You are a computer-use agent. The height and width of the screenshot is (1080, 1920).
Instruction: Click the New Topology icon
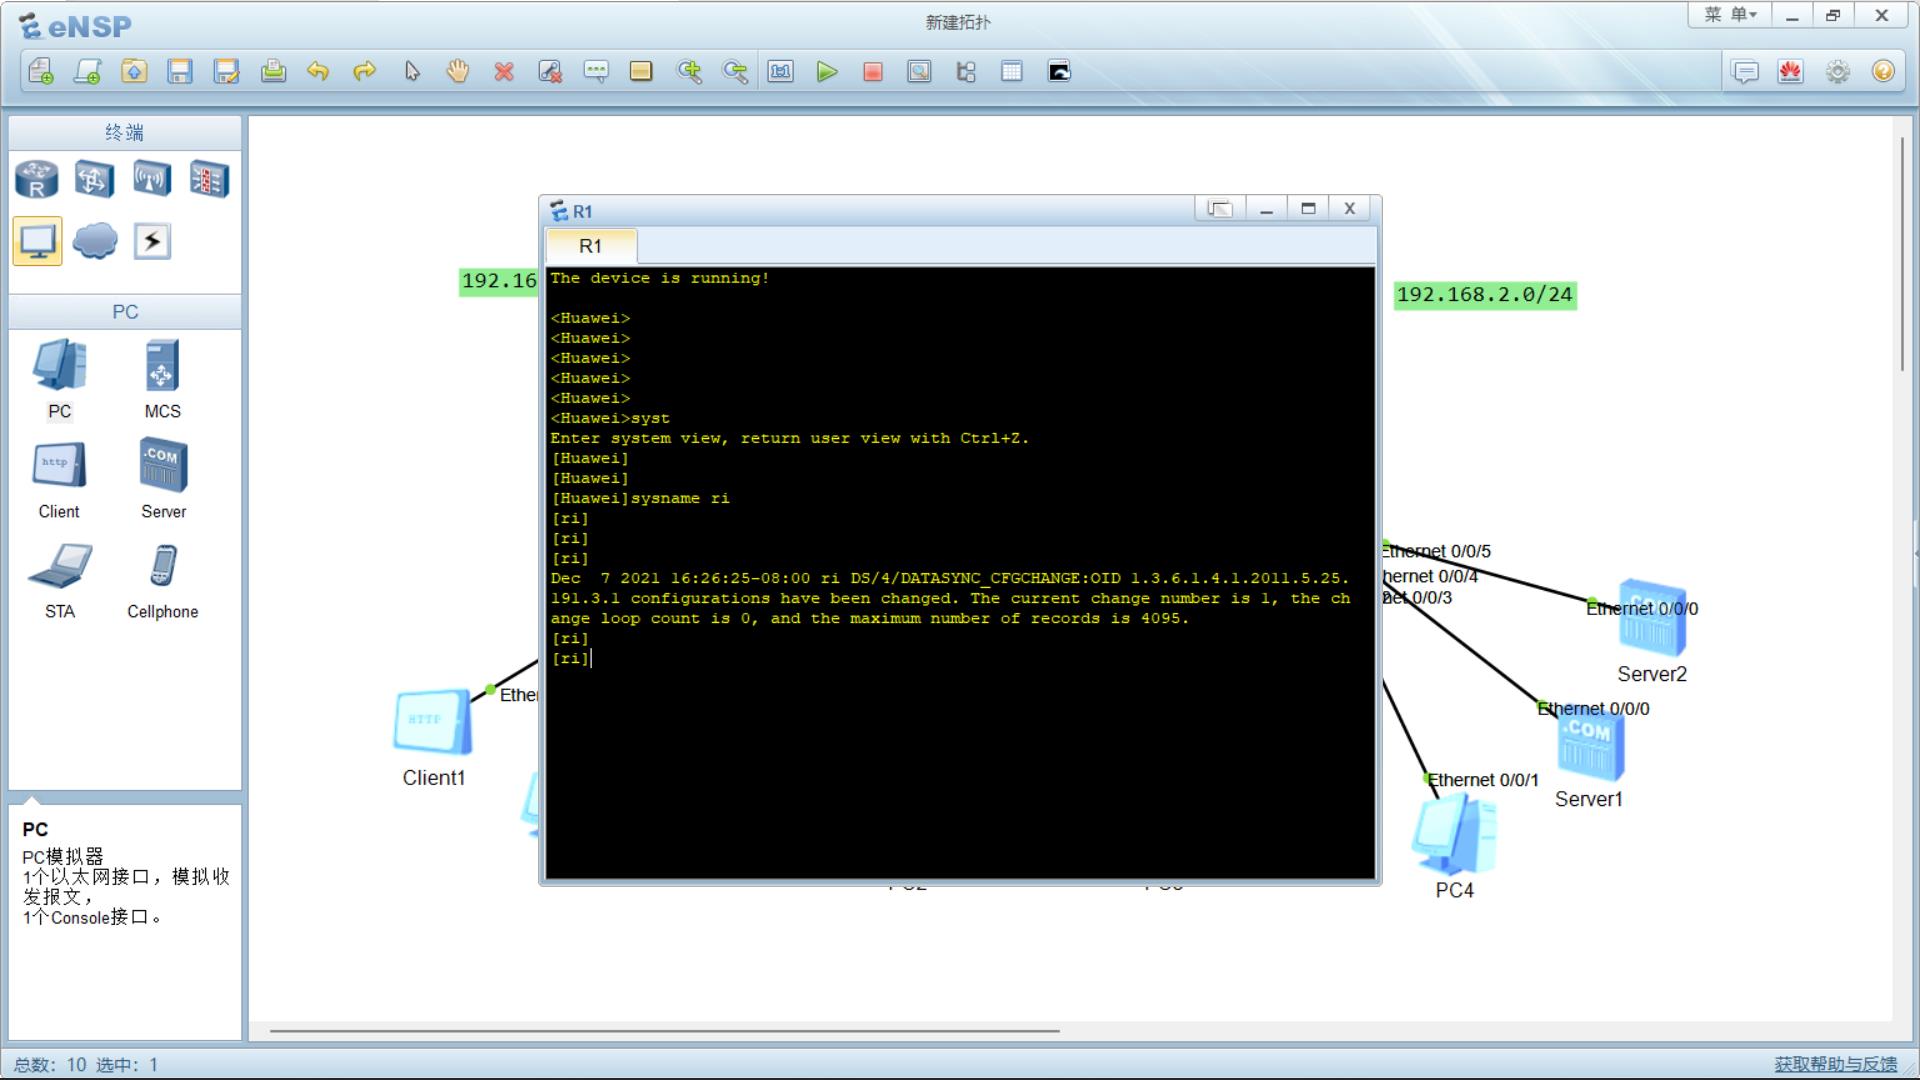coord(41,71)
